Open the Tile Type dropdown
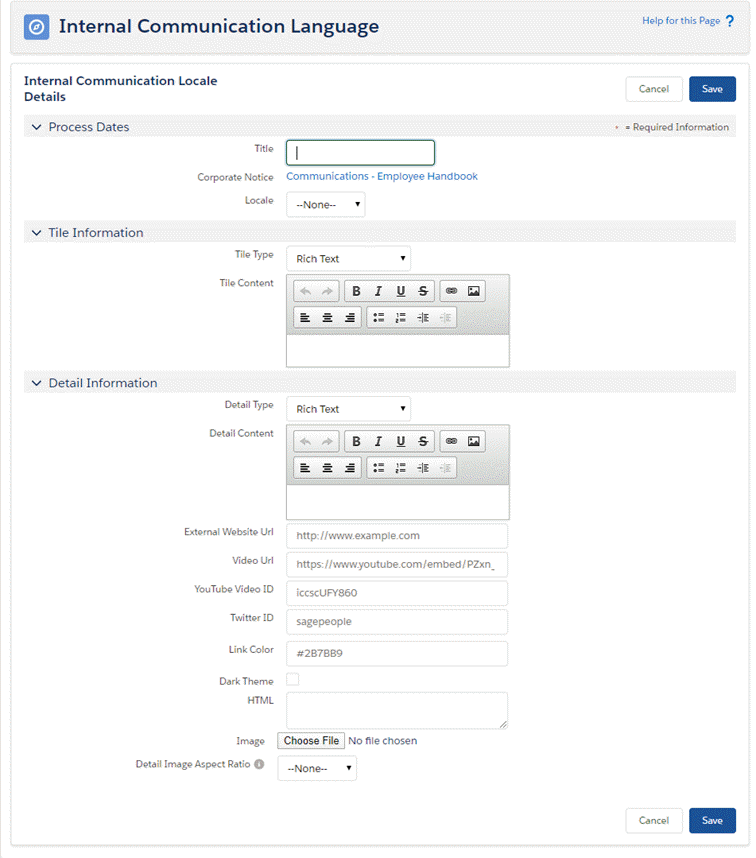756x858 pixels. (x=348, y=259)
